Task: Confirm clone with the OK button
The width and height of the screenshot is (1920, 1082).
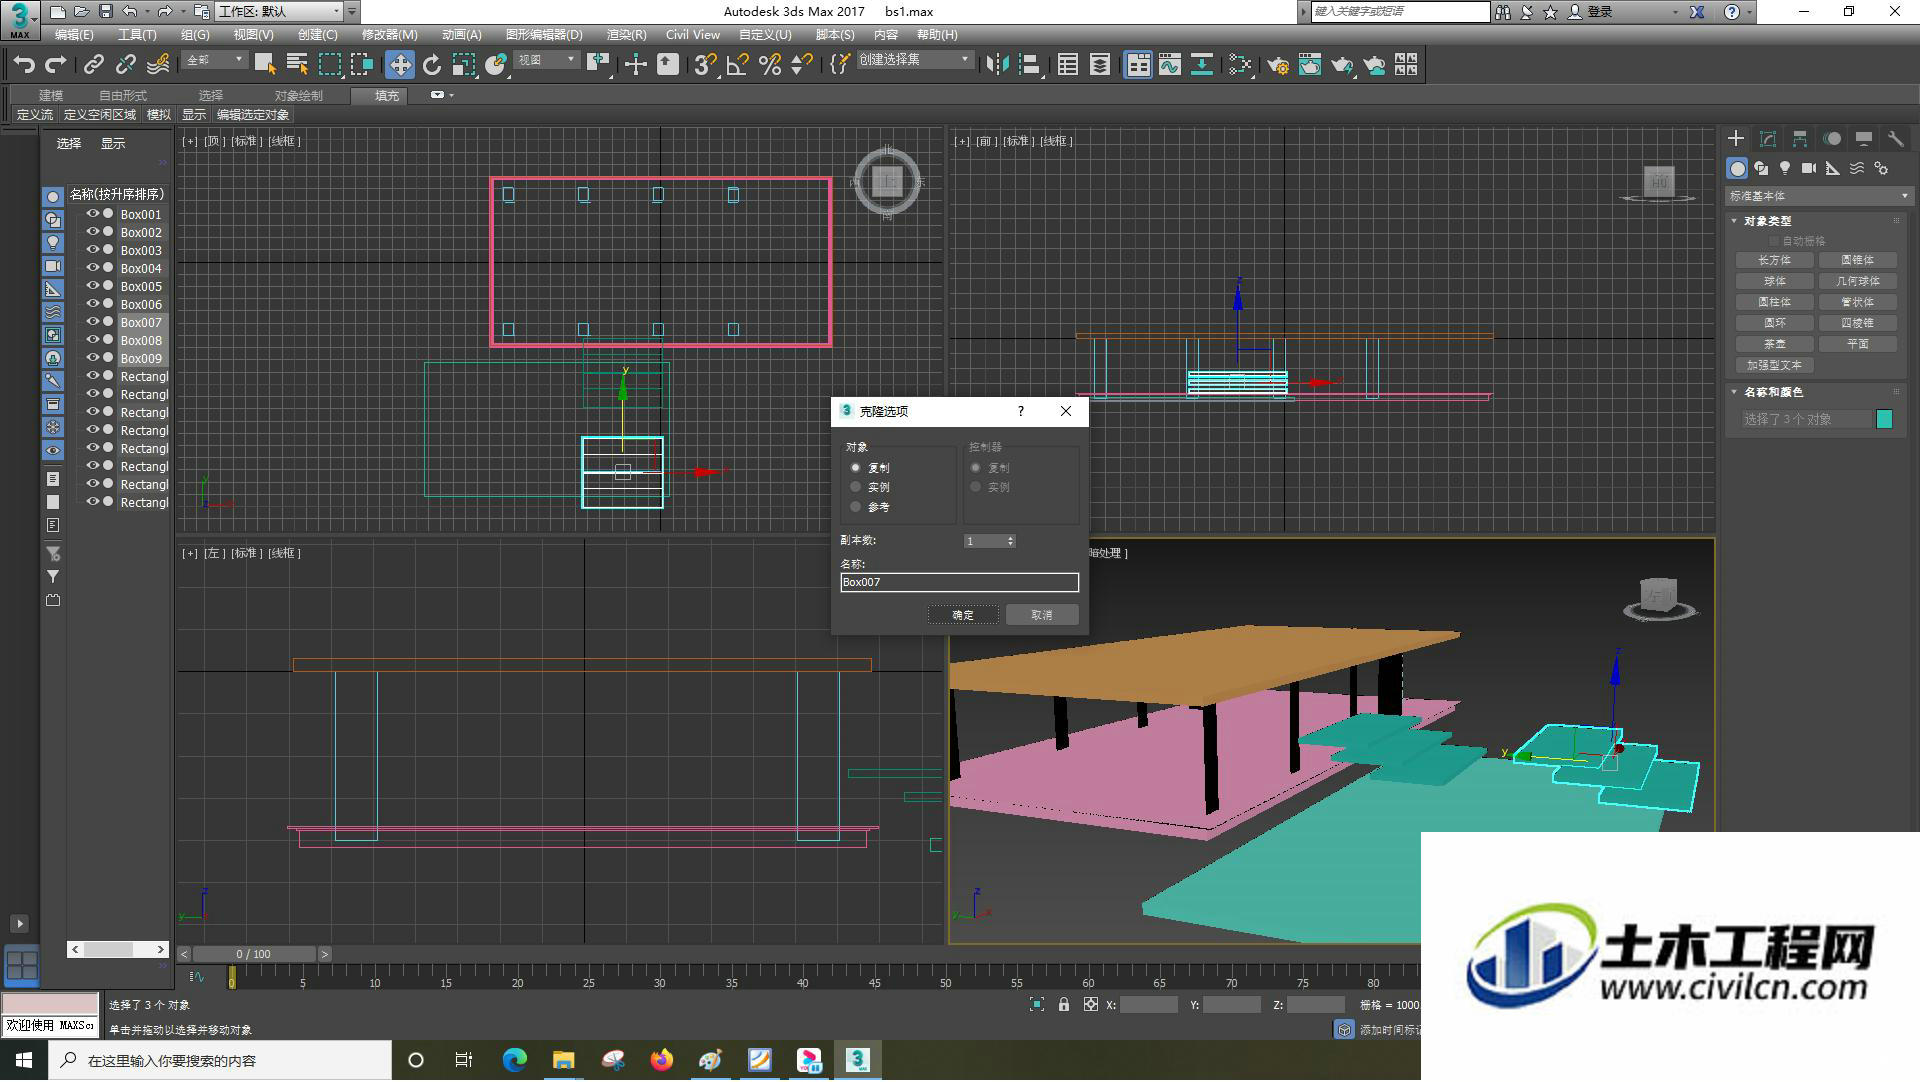Action: pos(962,615)
